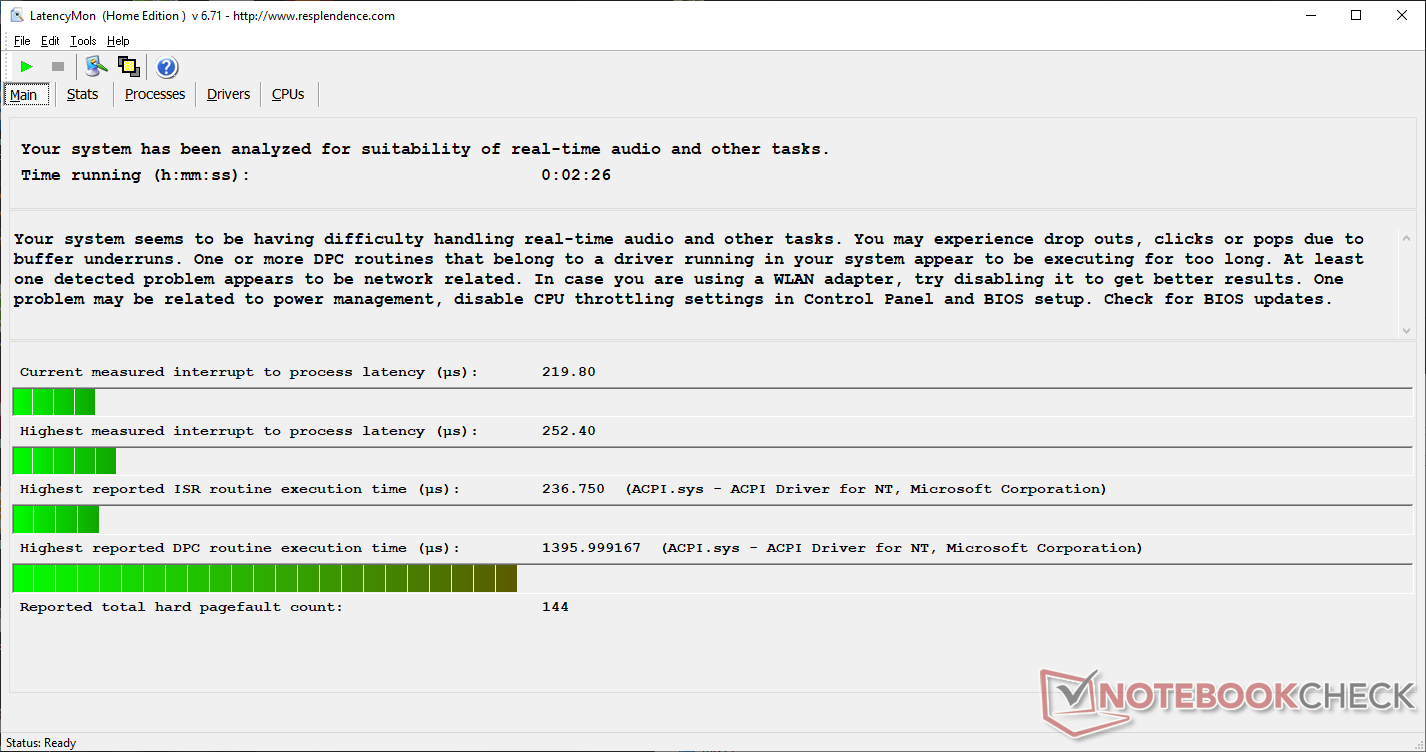
Task: Click the highest interrupt to process latency bar
Action: 64,461
